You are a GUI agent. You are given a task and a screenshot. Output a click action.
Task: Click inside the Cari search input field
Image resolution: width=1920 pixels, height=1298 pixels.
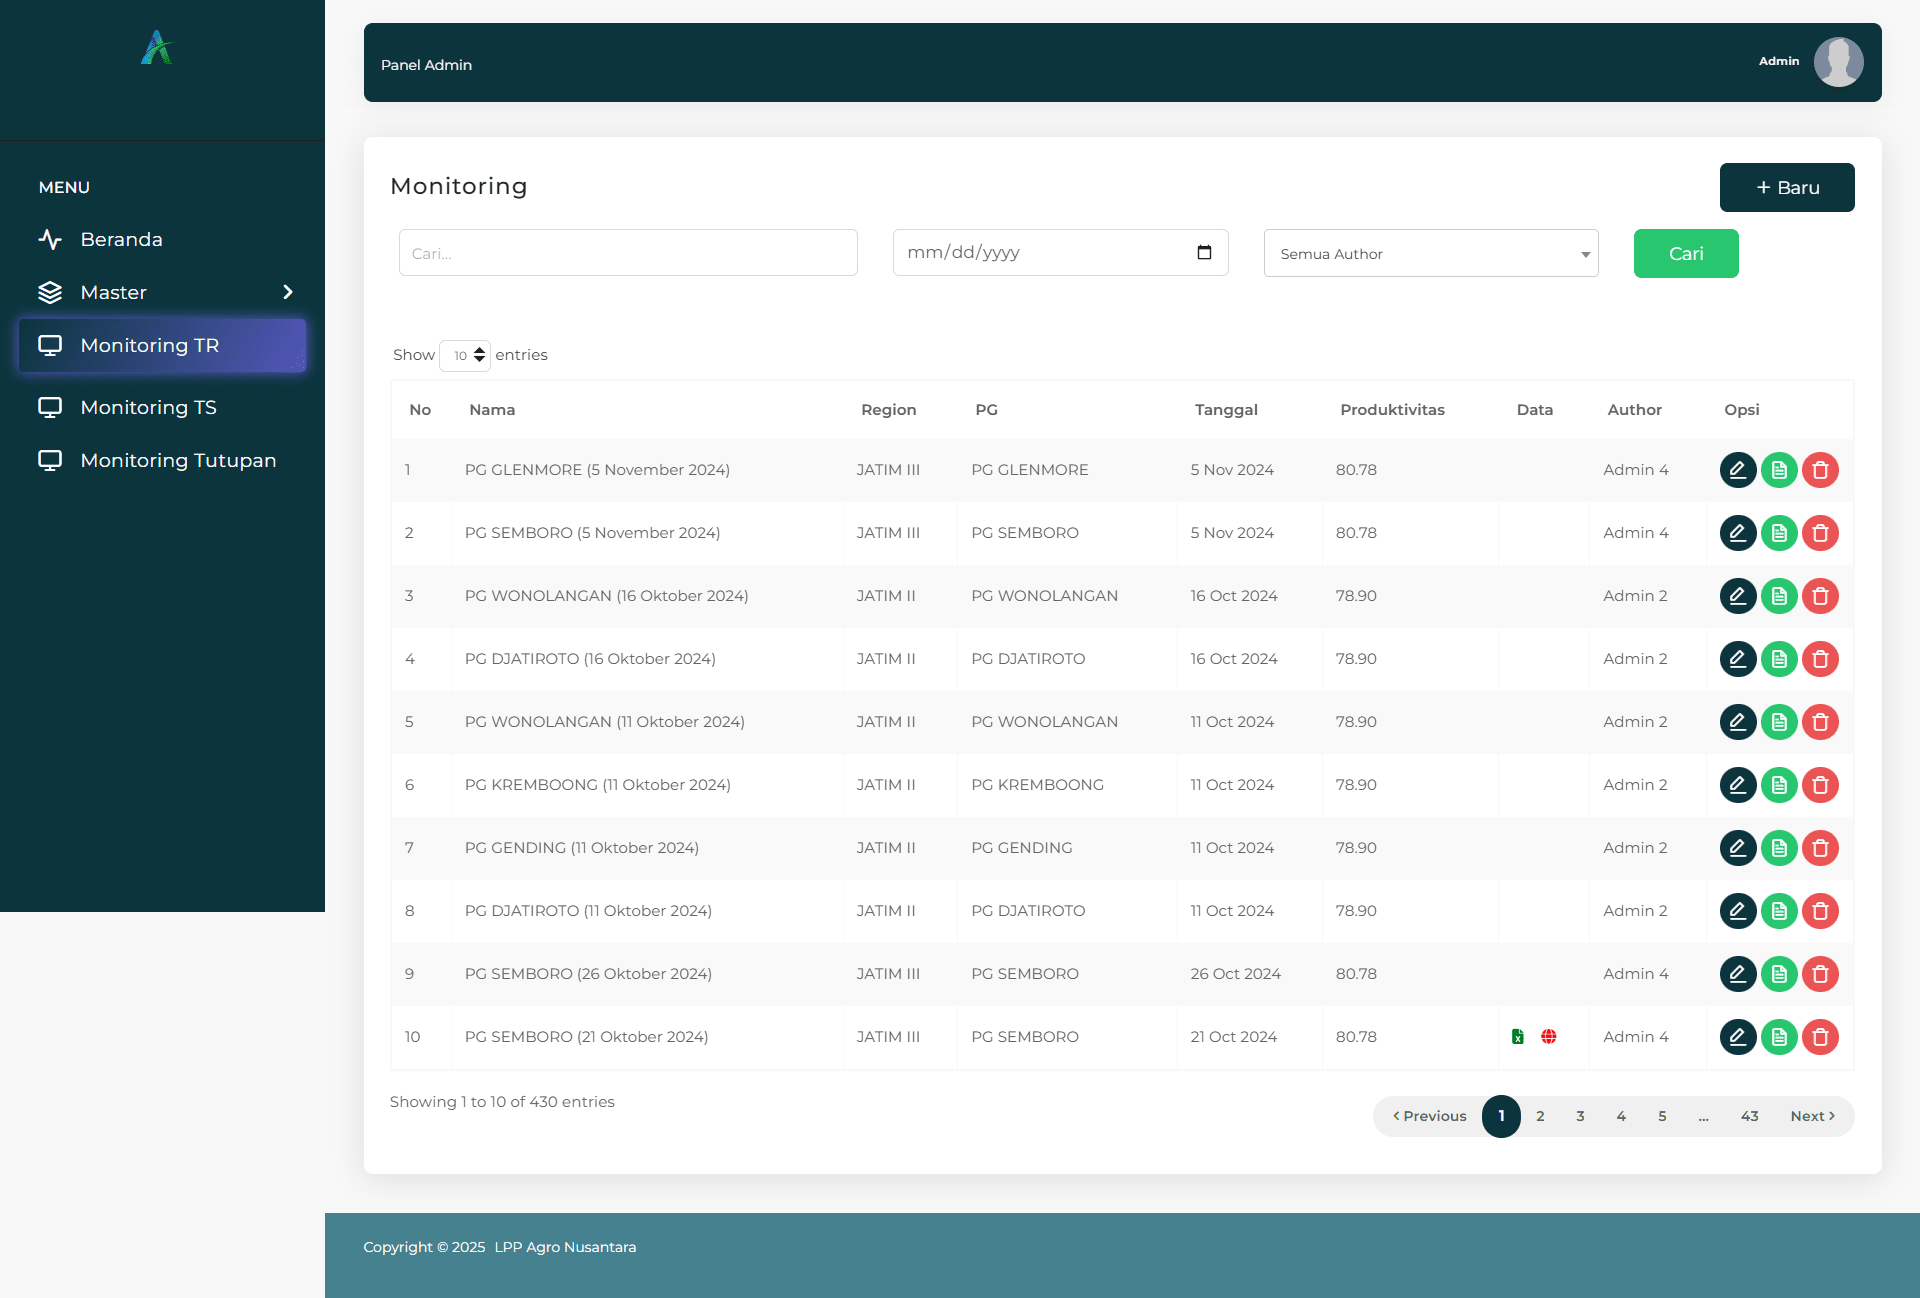[627, 253]
